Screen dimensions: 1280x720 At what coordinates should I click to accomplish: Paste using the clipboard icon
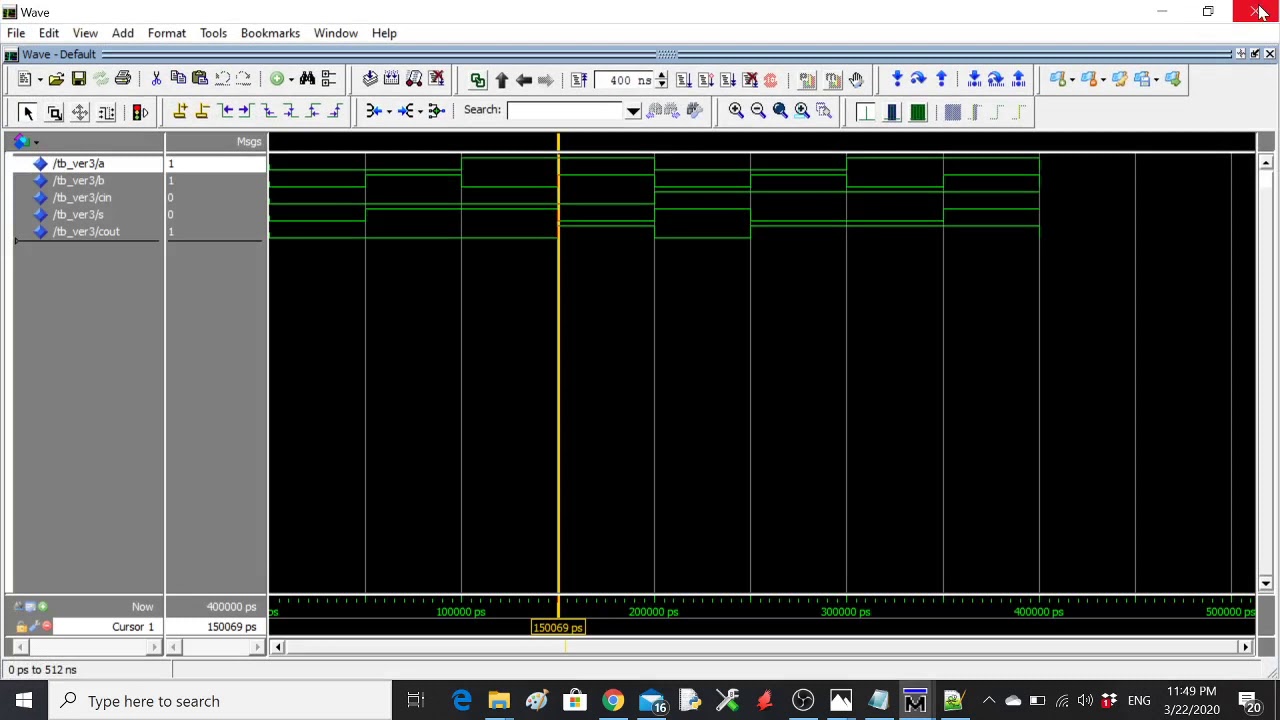pos(200,79)
